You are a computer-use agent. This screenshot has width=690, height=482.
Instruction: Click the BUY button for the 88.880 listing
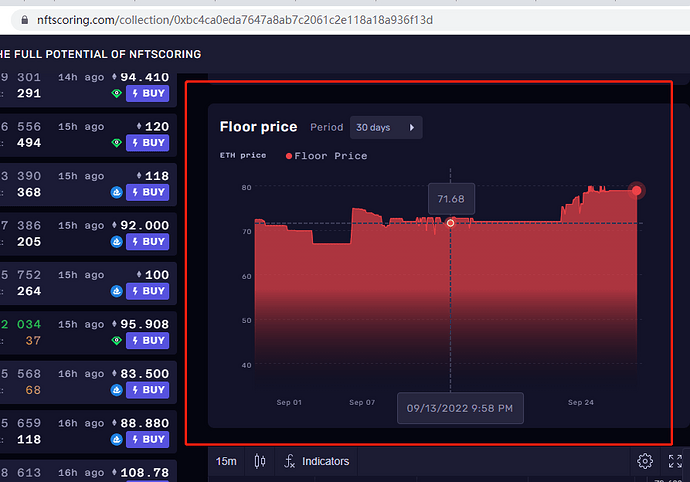tap(147, 439)
